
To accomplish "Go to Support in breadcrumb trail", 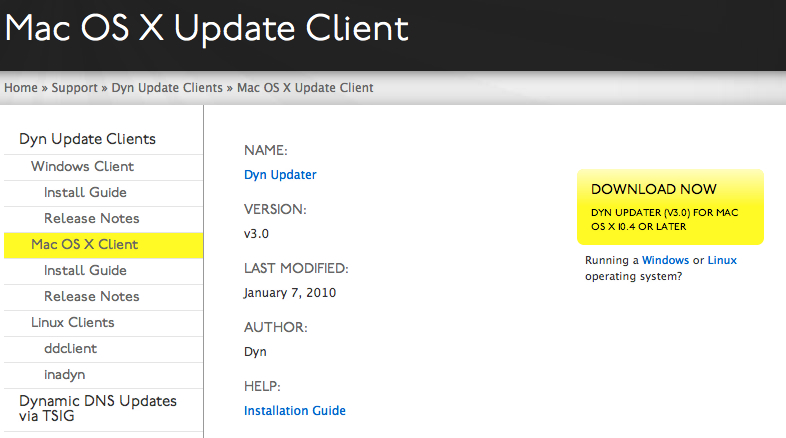I will 74,88.
